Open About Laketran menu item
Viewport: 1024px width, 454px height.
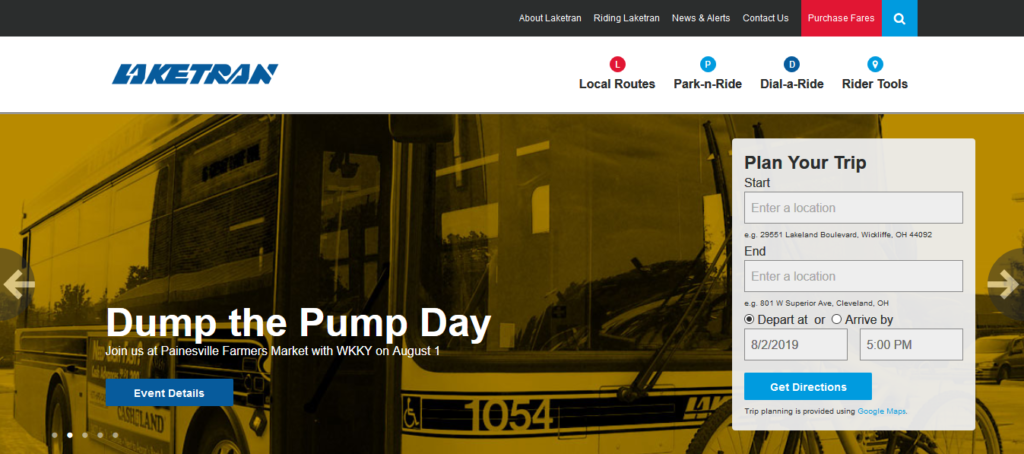[x=550, y=18]
